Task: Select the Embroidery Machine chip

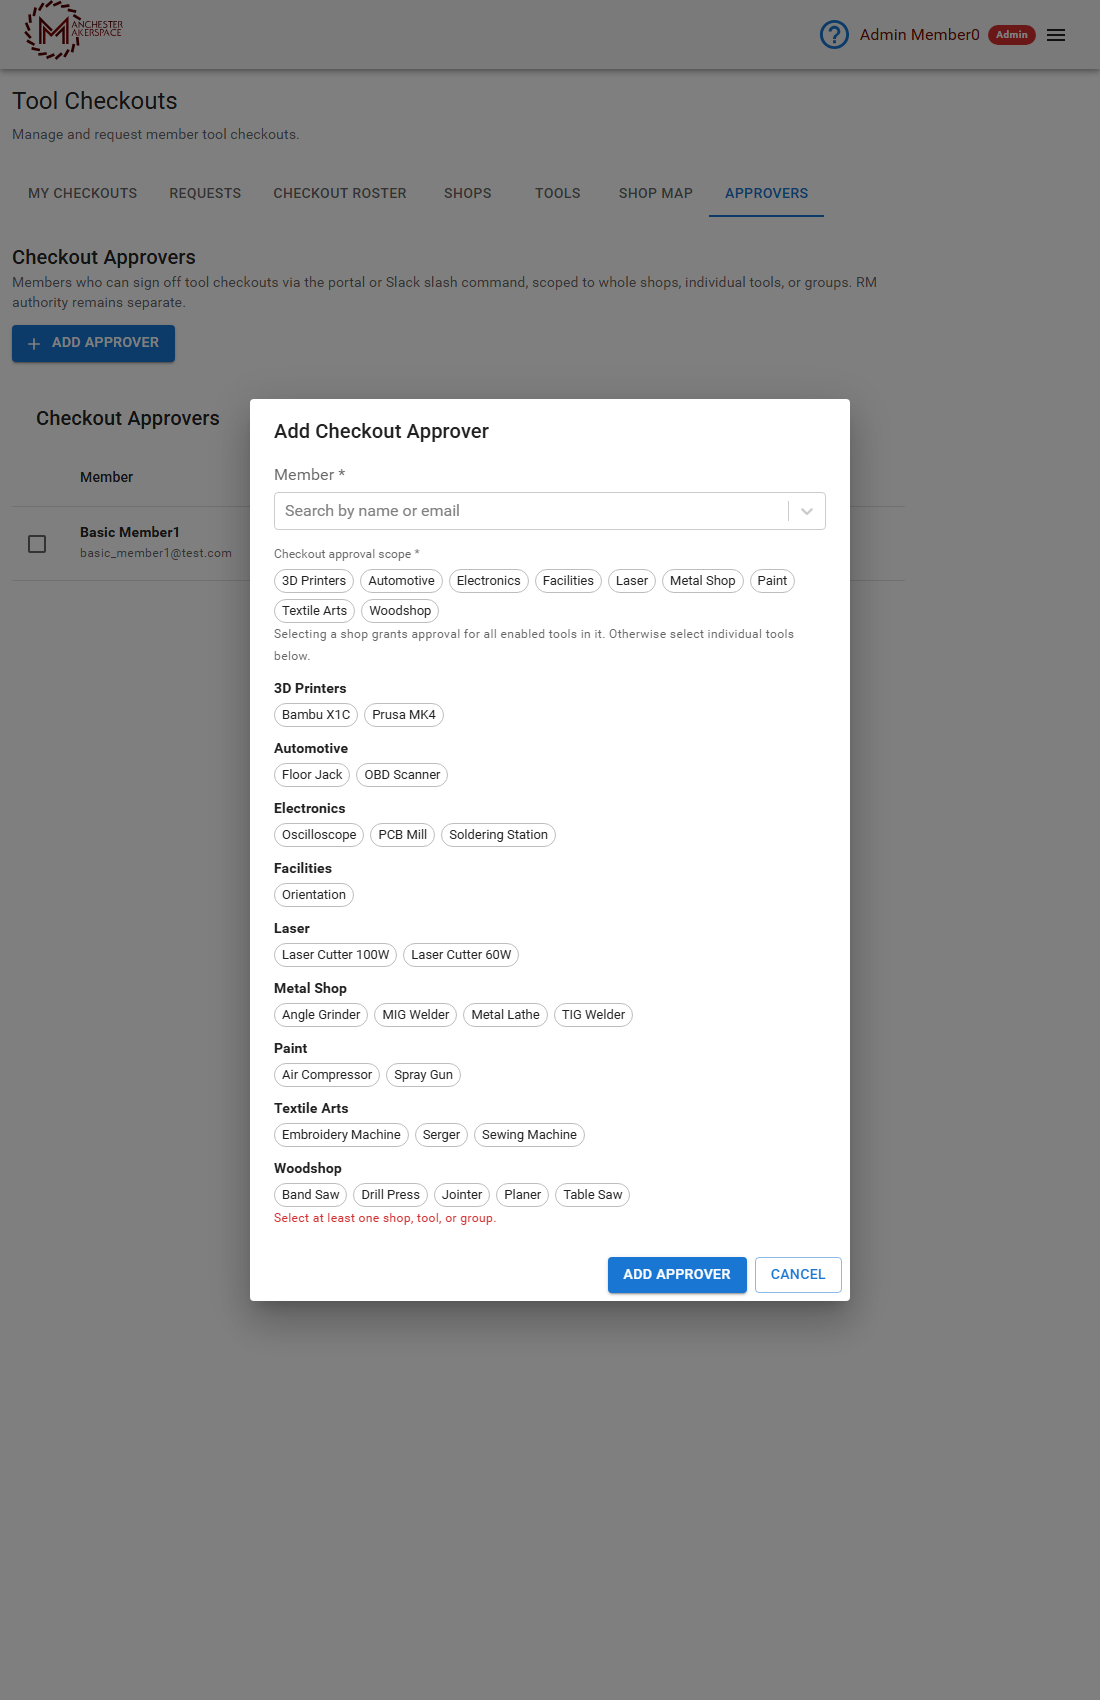Action: coord(341,1135)
